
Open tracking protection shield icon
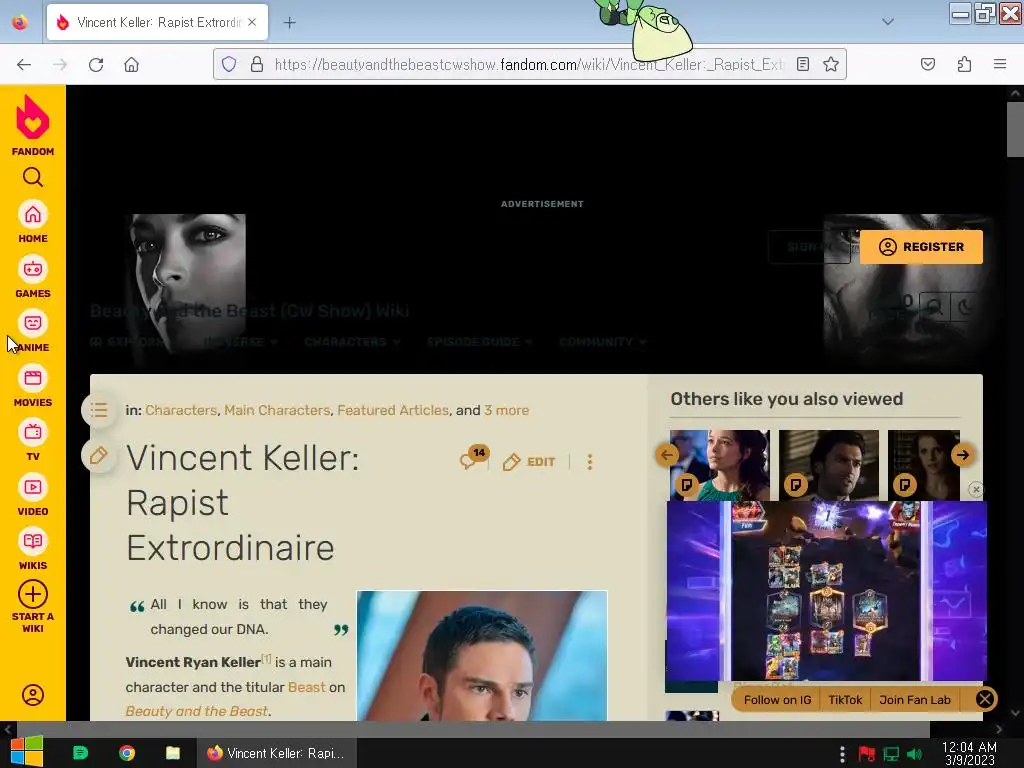[229, 64]
